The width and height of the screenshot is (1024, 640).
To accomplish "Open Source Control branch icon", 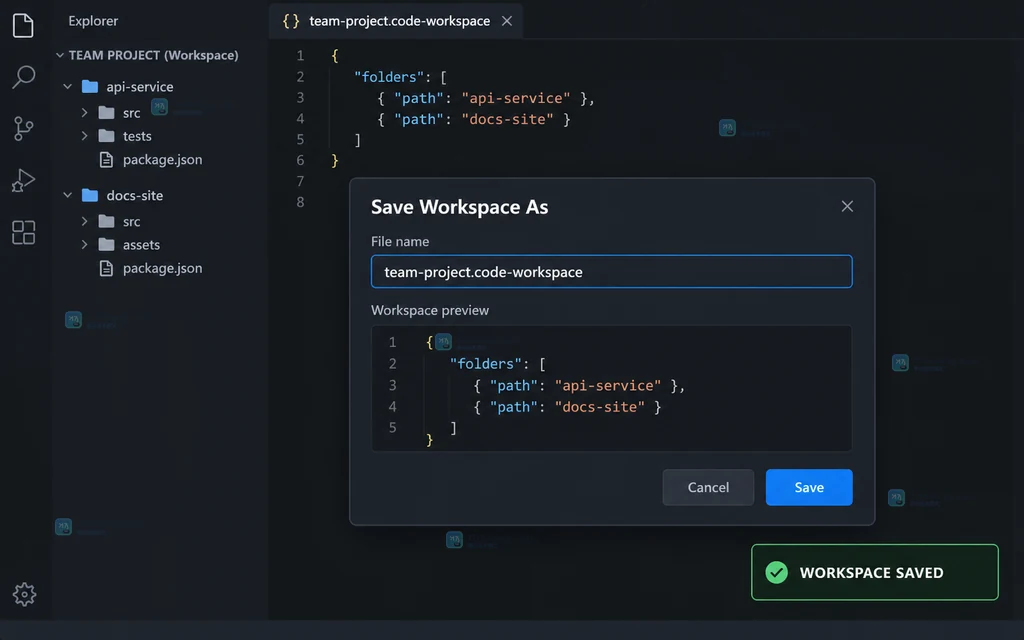I will pos(24,129).
